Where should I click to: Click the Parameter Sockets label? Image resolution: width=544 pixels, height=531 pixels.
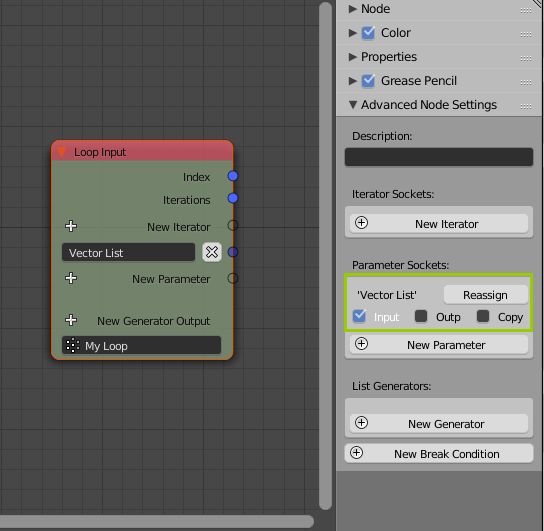click(x=400, y=265)
